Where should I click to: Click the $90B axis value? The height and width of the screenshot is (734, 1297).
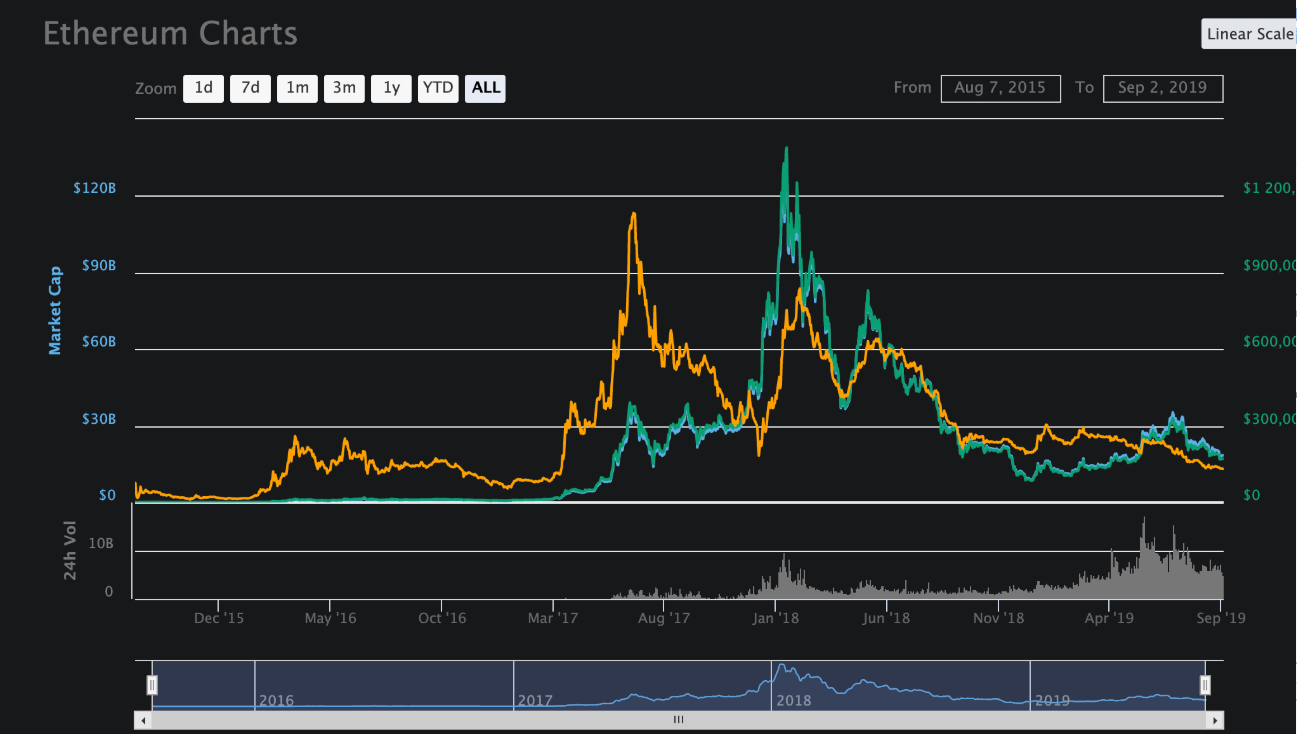(99, 266)
